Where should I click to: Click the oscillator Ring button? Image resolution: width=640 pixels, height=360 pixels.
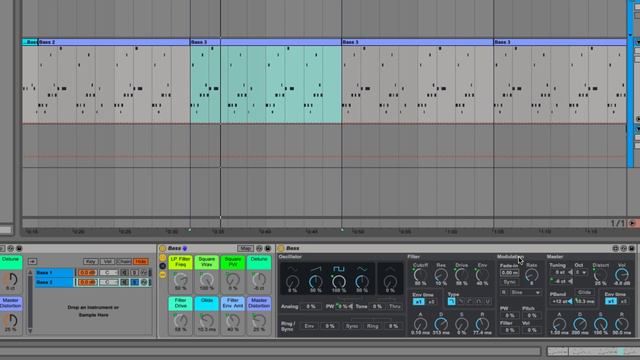pyautogui.click(x=372, y=326)
